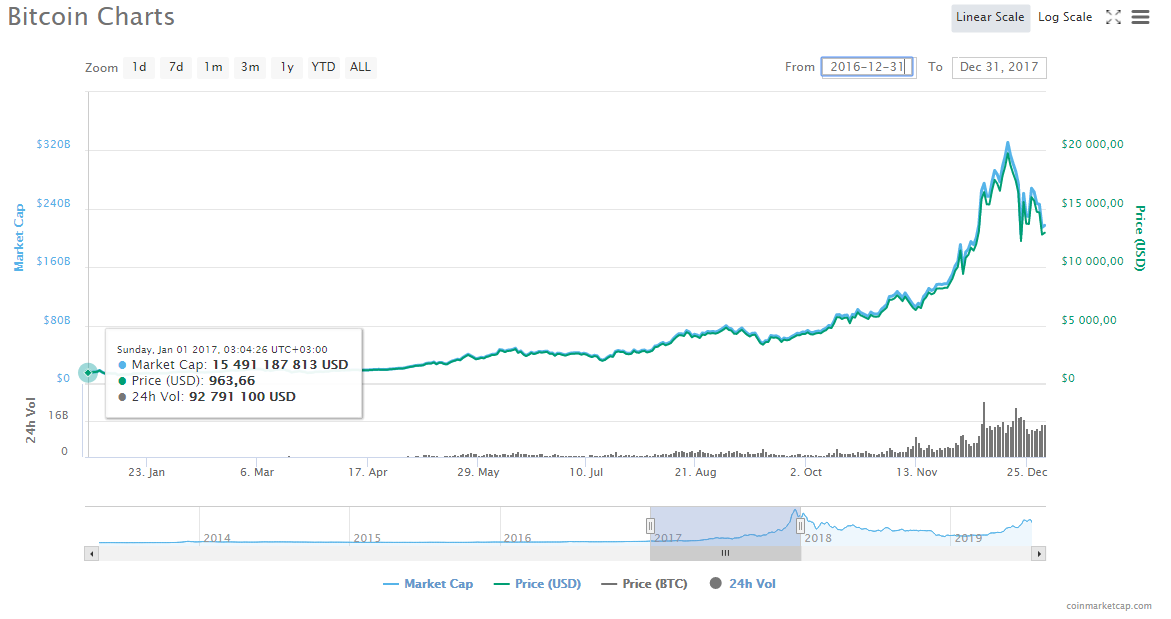Hide the Price (USD) series
Image resolution: width=1171 pixels, height=619 pixels.
point(538,584)
